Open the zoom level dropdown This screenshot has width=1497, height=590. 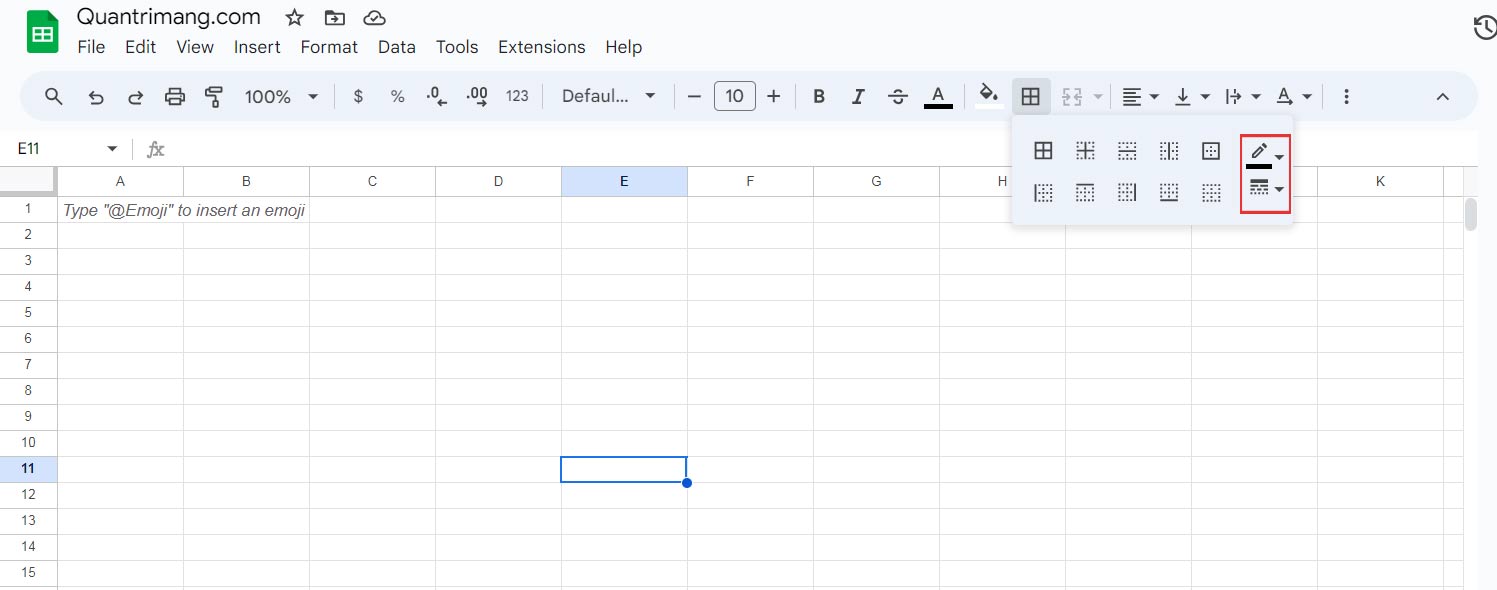coord(281,97)
